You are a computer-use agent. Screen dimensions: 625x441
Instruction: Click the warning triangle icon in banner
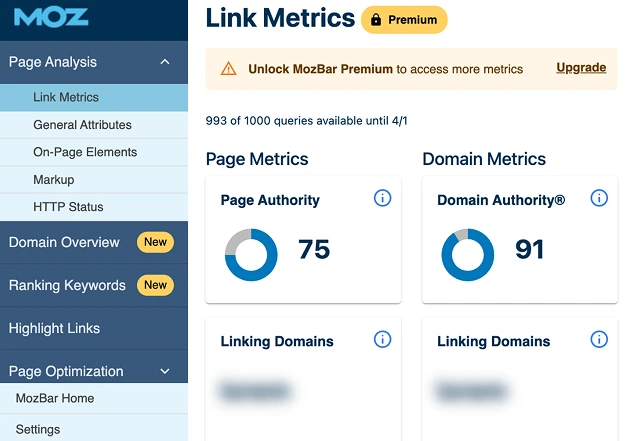coord(229,69)
